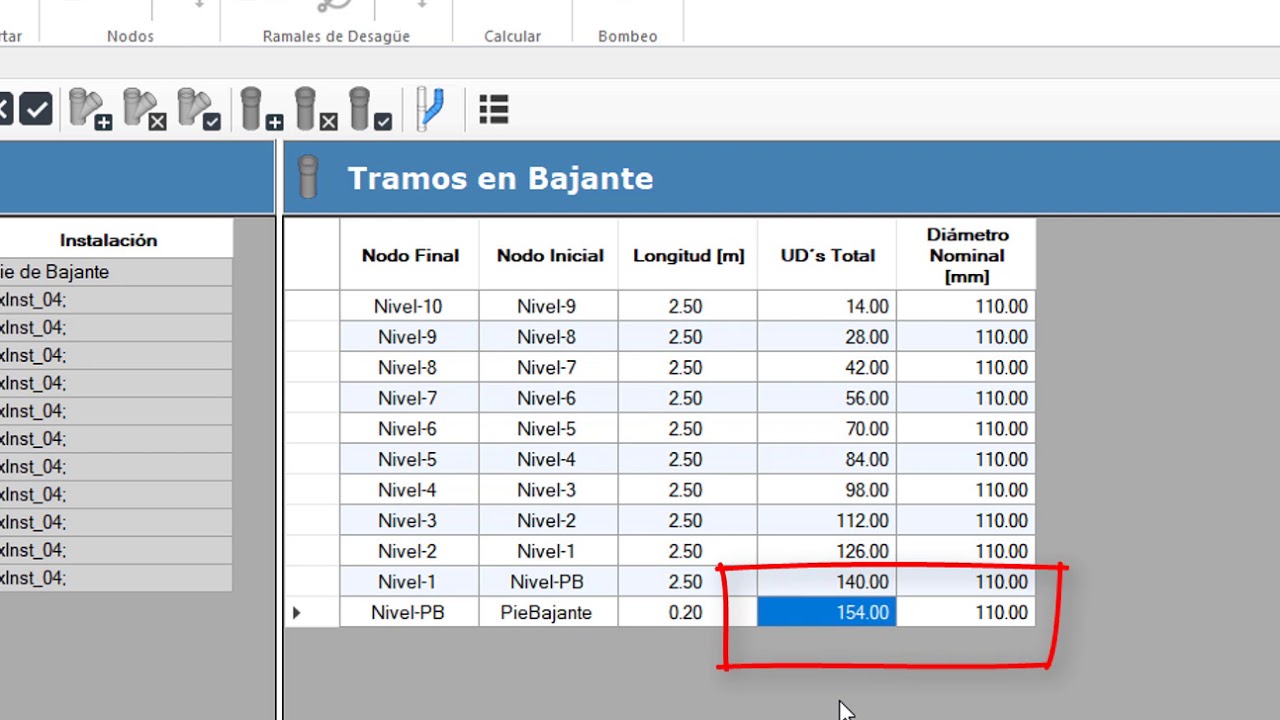Viewport: 1280px width, 720px height.
Task: Click the add downpipe section icon
Action: [x=262, y=110]
